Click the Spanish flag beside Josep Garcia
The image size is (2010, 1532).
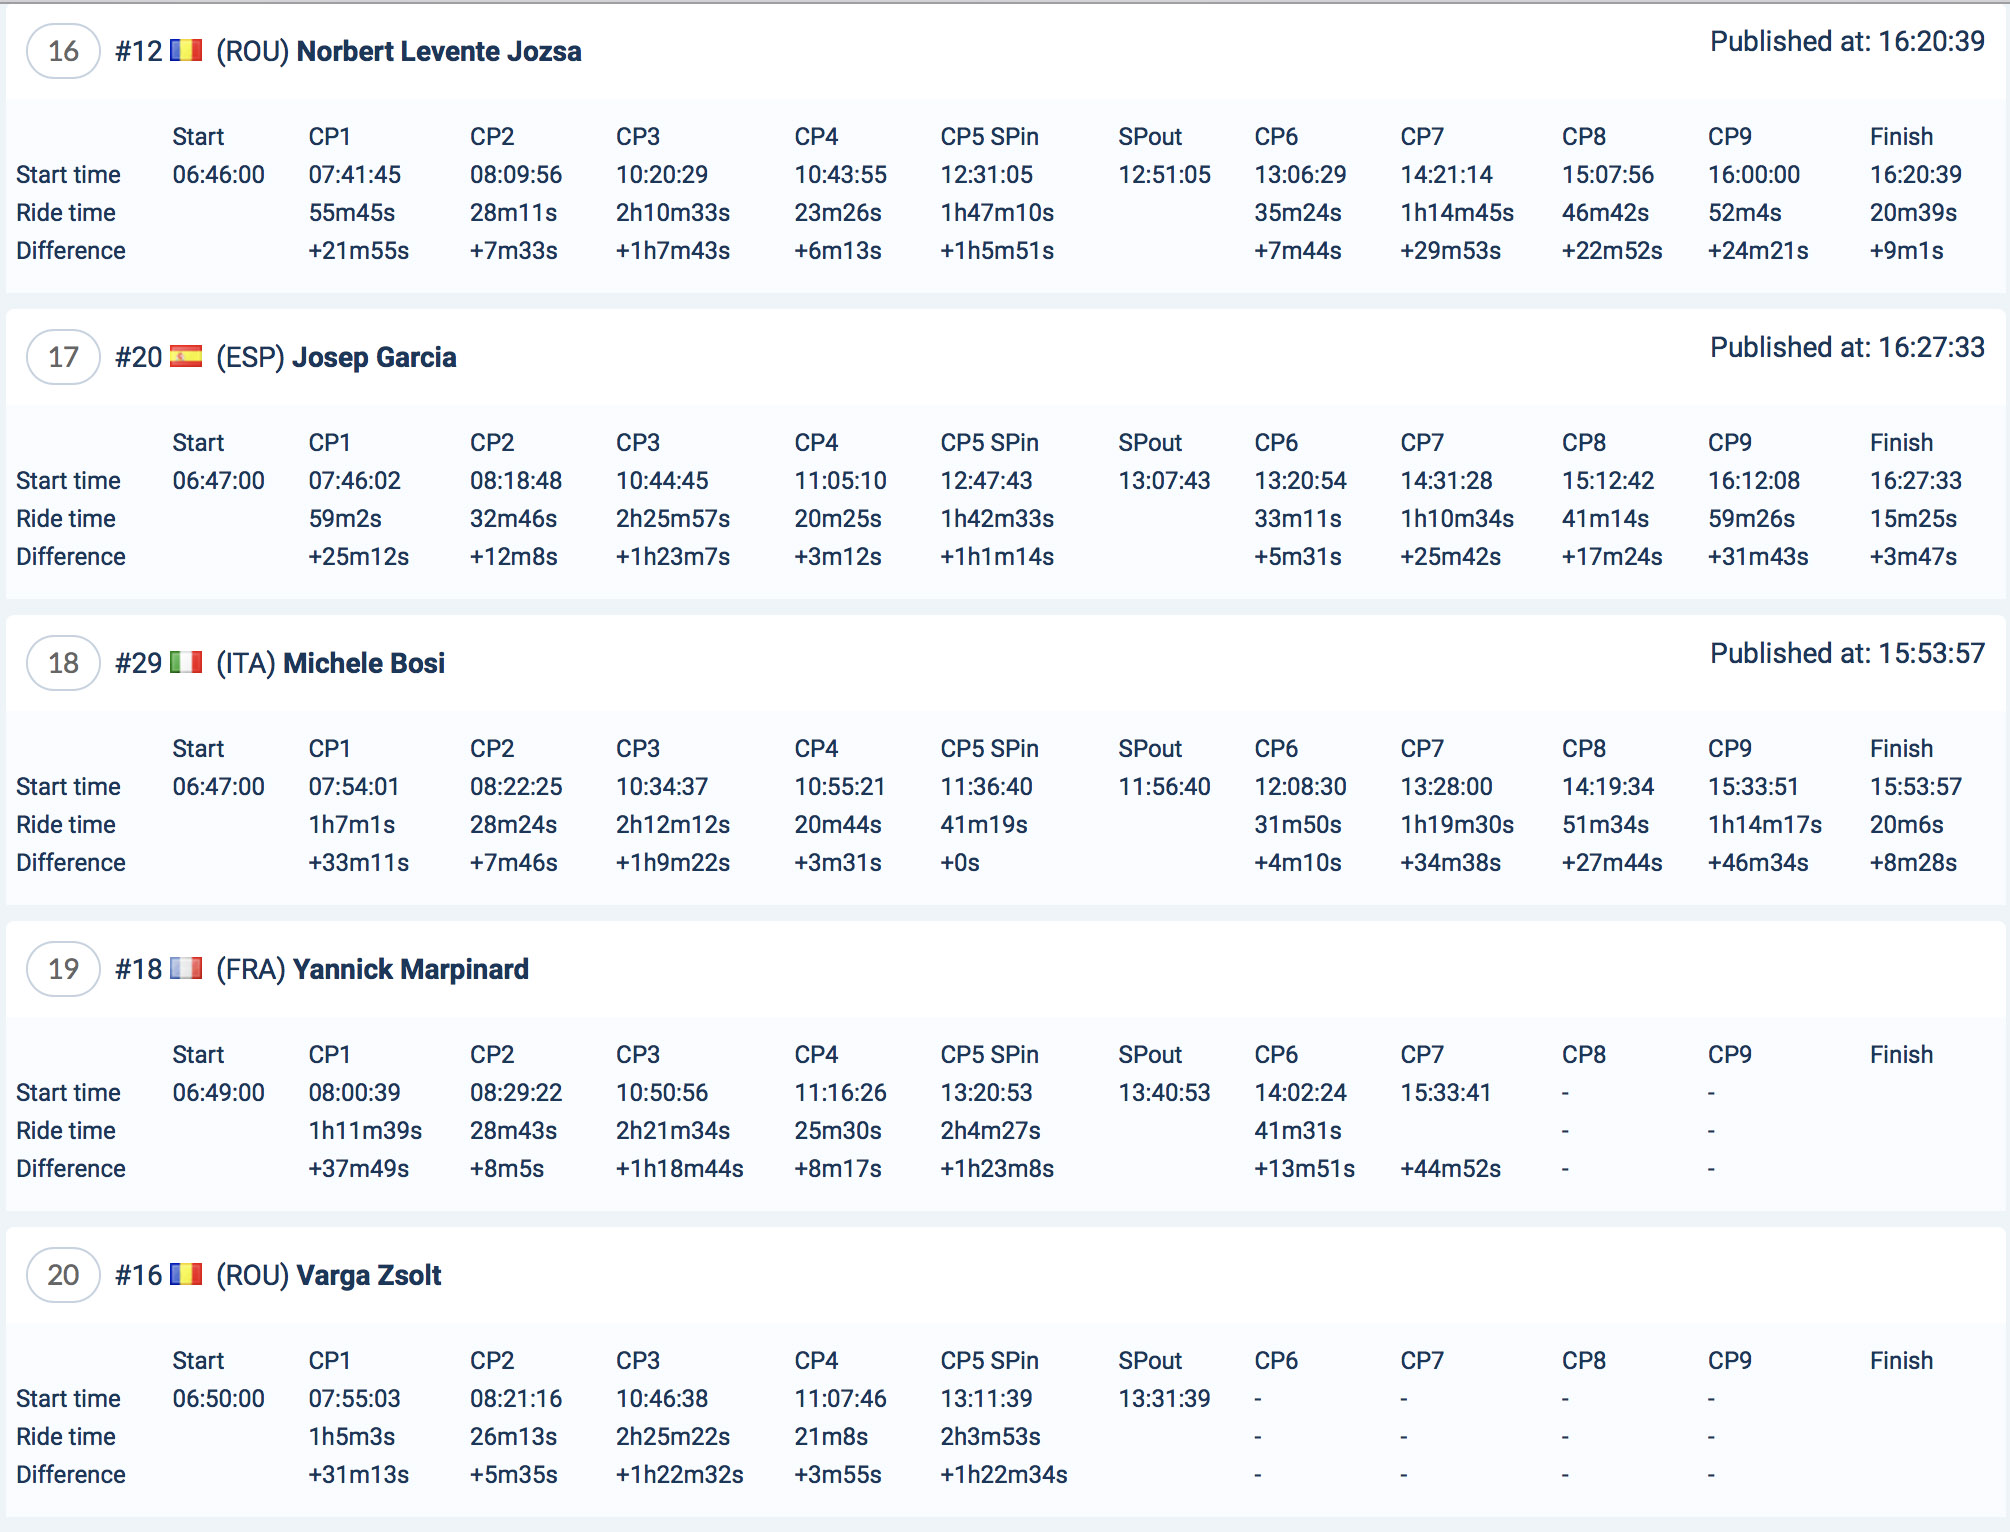[186, 357]
